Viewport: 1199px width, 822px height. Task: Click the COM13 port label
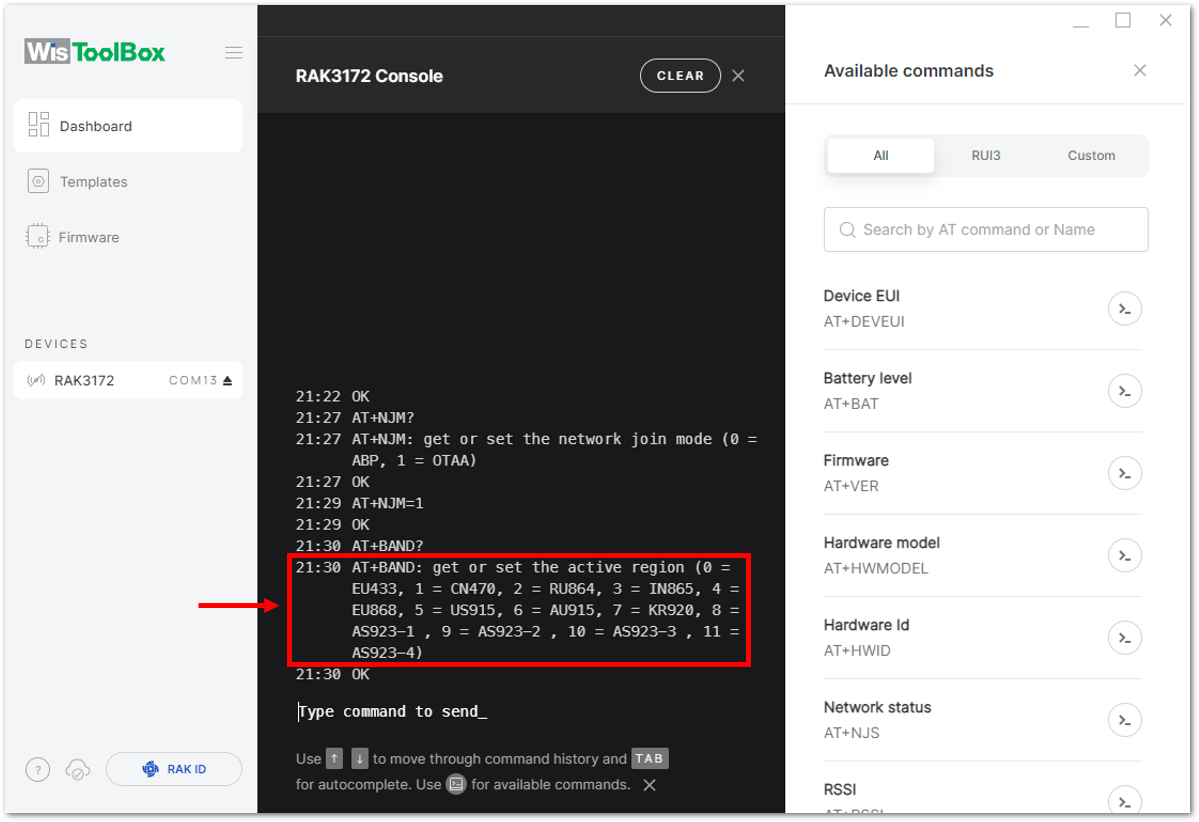point(193,380)
